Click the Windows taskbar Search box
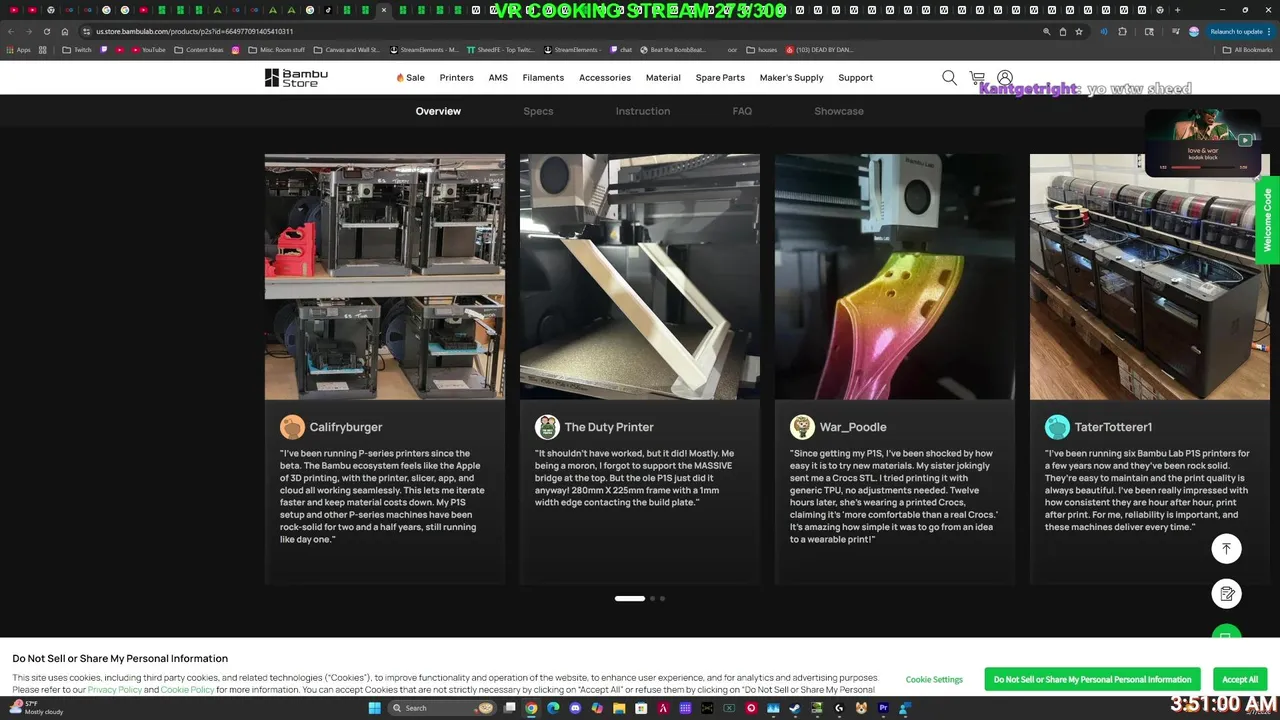 tap(442, 708)
